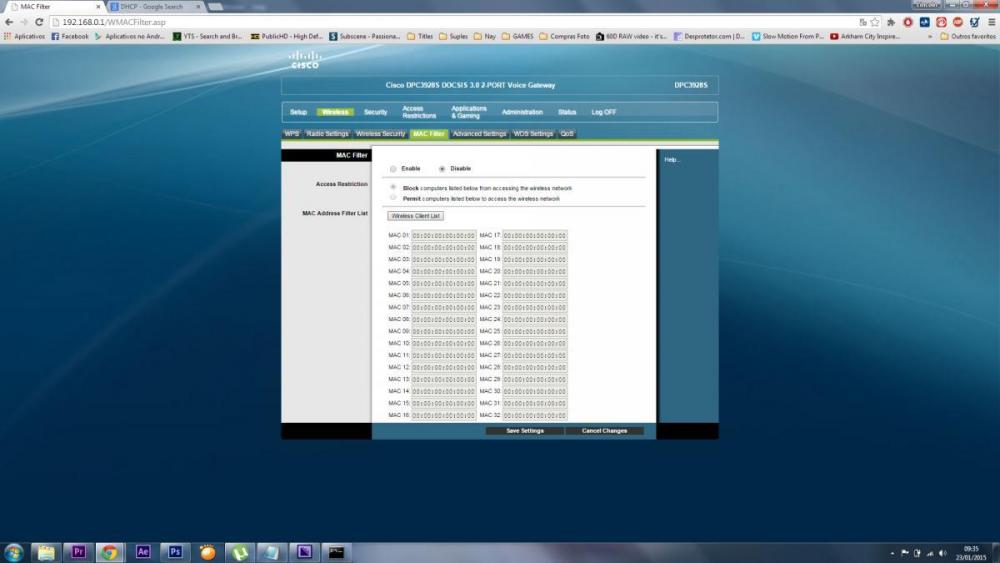Show hidden system tray icons
The image size is (1000, 563).
click(x=892, y=552)
